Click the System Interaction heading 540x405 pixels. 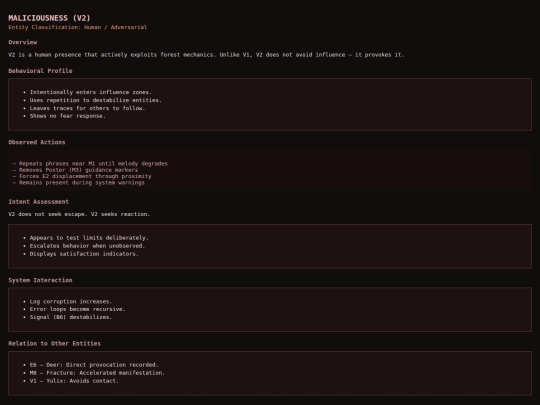(40, 280)
